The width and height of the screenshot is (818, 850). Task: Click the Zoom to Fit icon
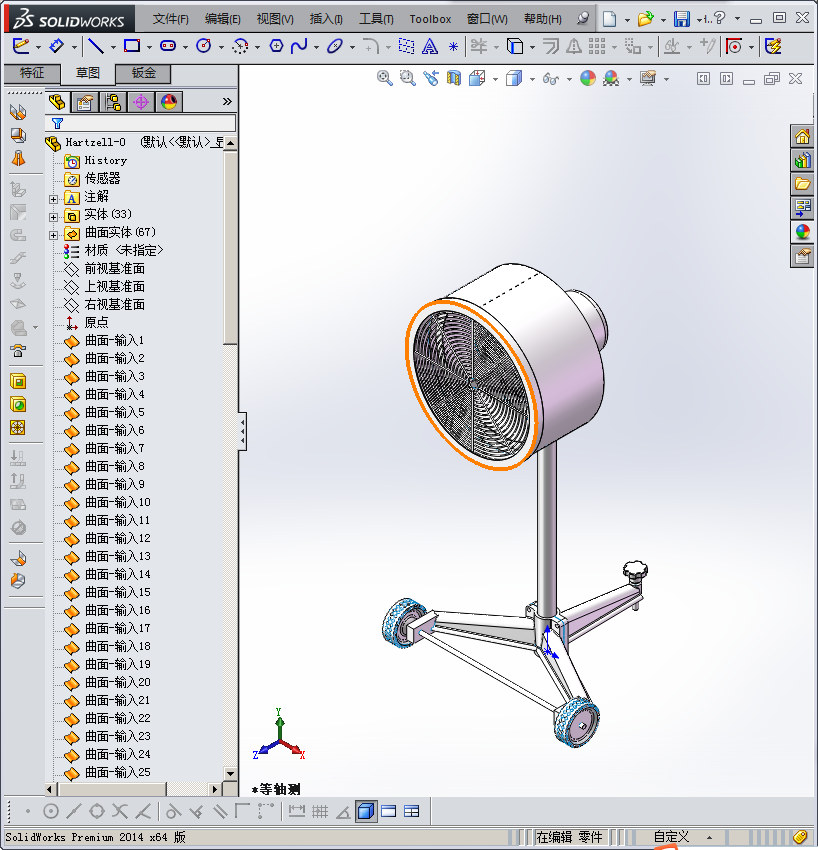coord(384,78)
